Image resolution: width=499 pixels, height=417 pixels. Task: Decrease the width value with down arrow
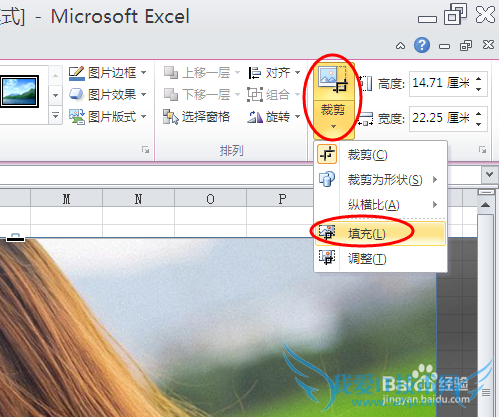coord(479,124)
